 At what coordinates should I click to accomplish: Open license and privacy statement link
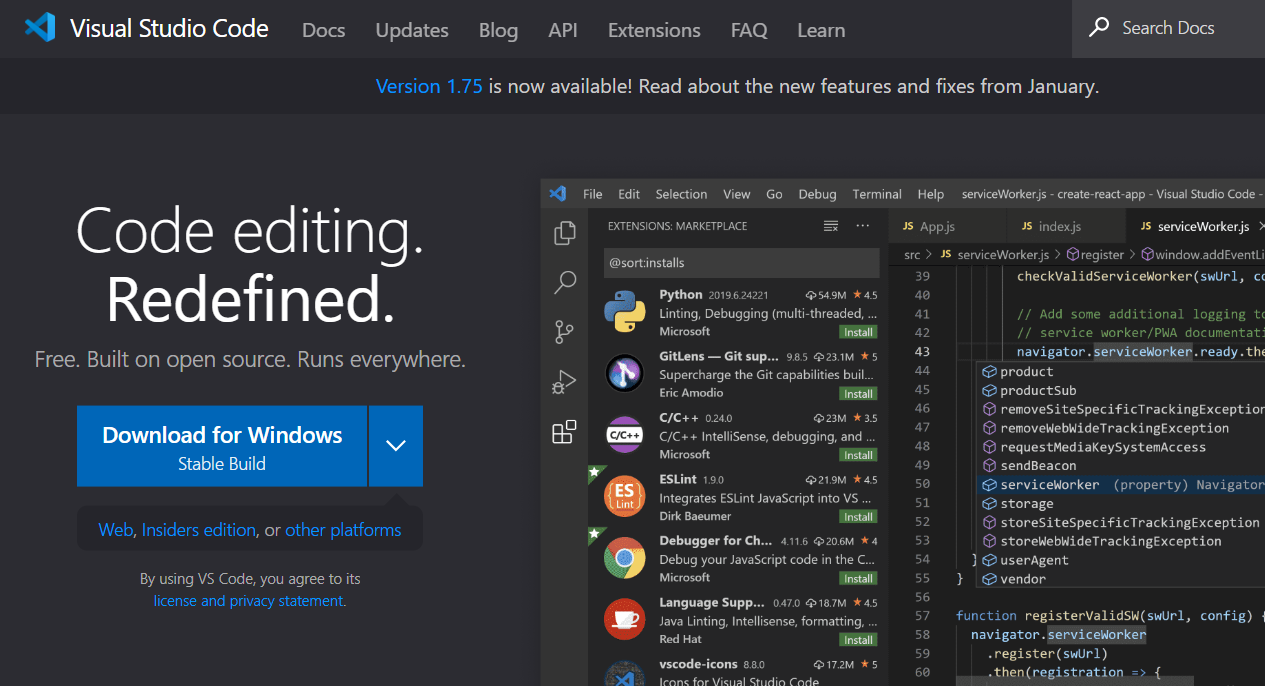[250, 601]
